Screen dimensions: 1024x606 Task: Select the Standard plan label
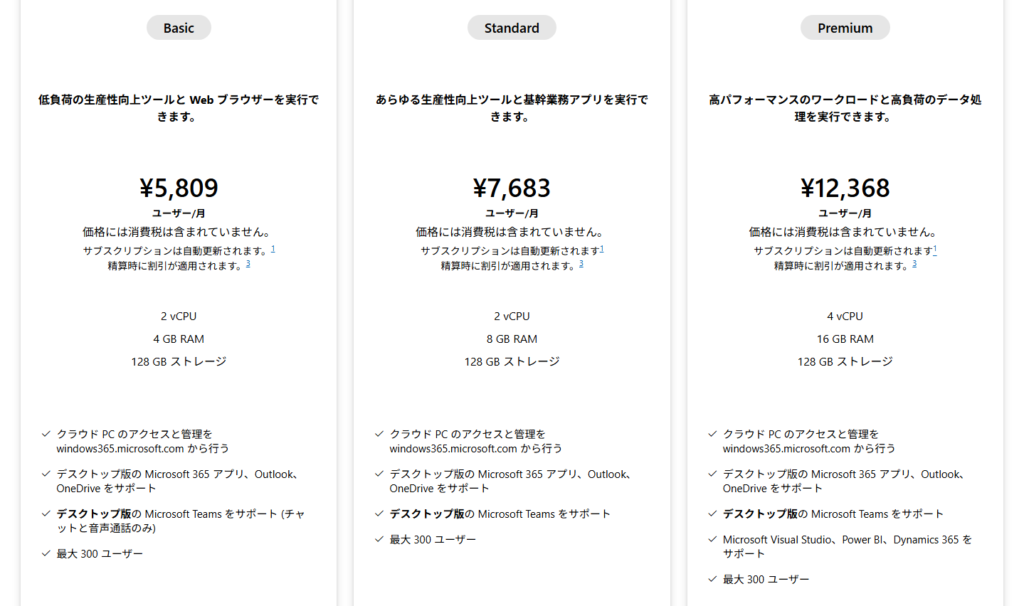click(511, 28)
